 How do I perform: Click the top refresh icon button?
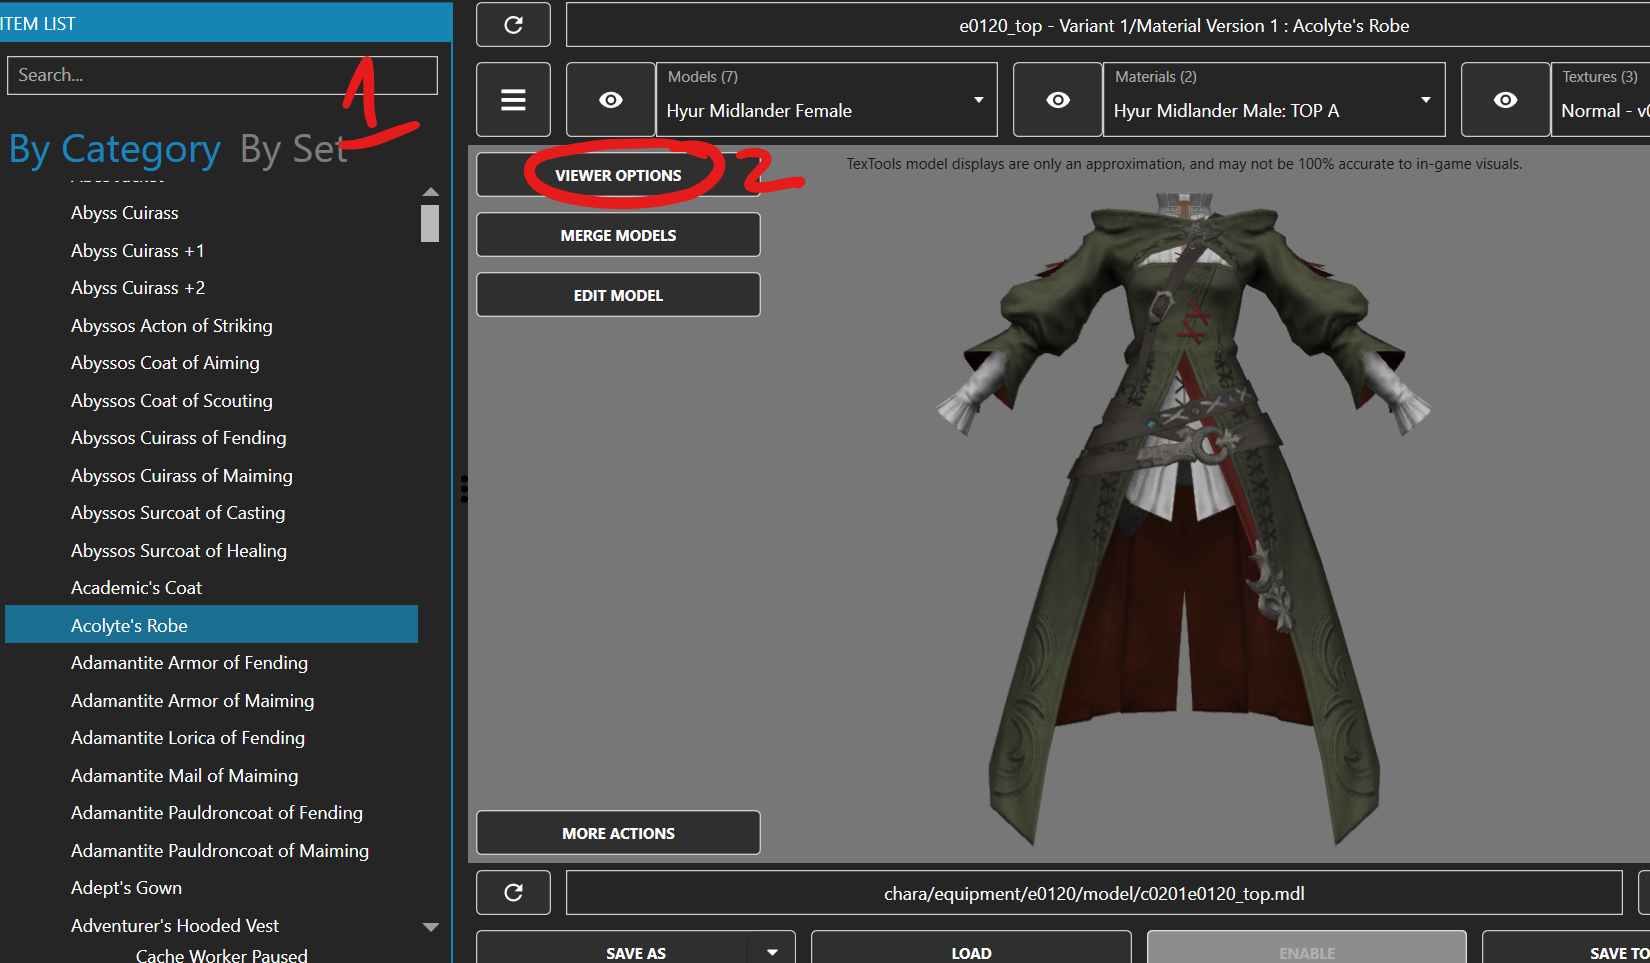(x=513, y=25)
